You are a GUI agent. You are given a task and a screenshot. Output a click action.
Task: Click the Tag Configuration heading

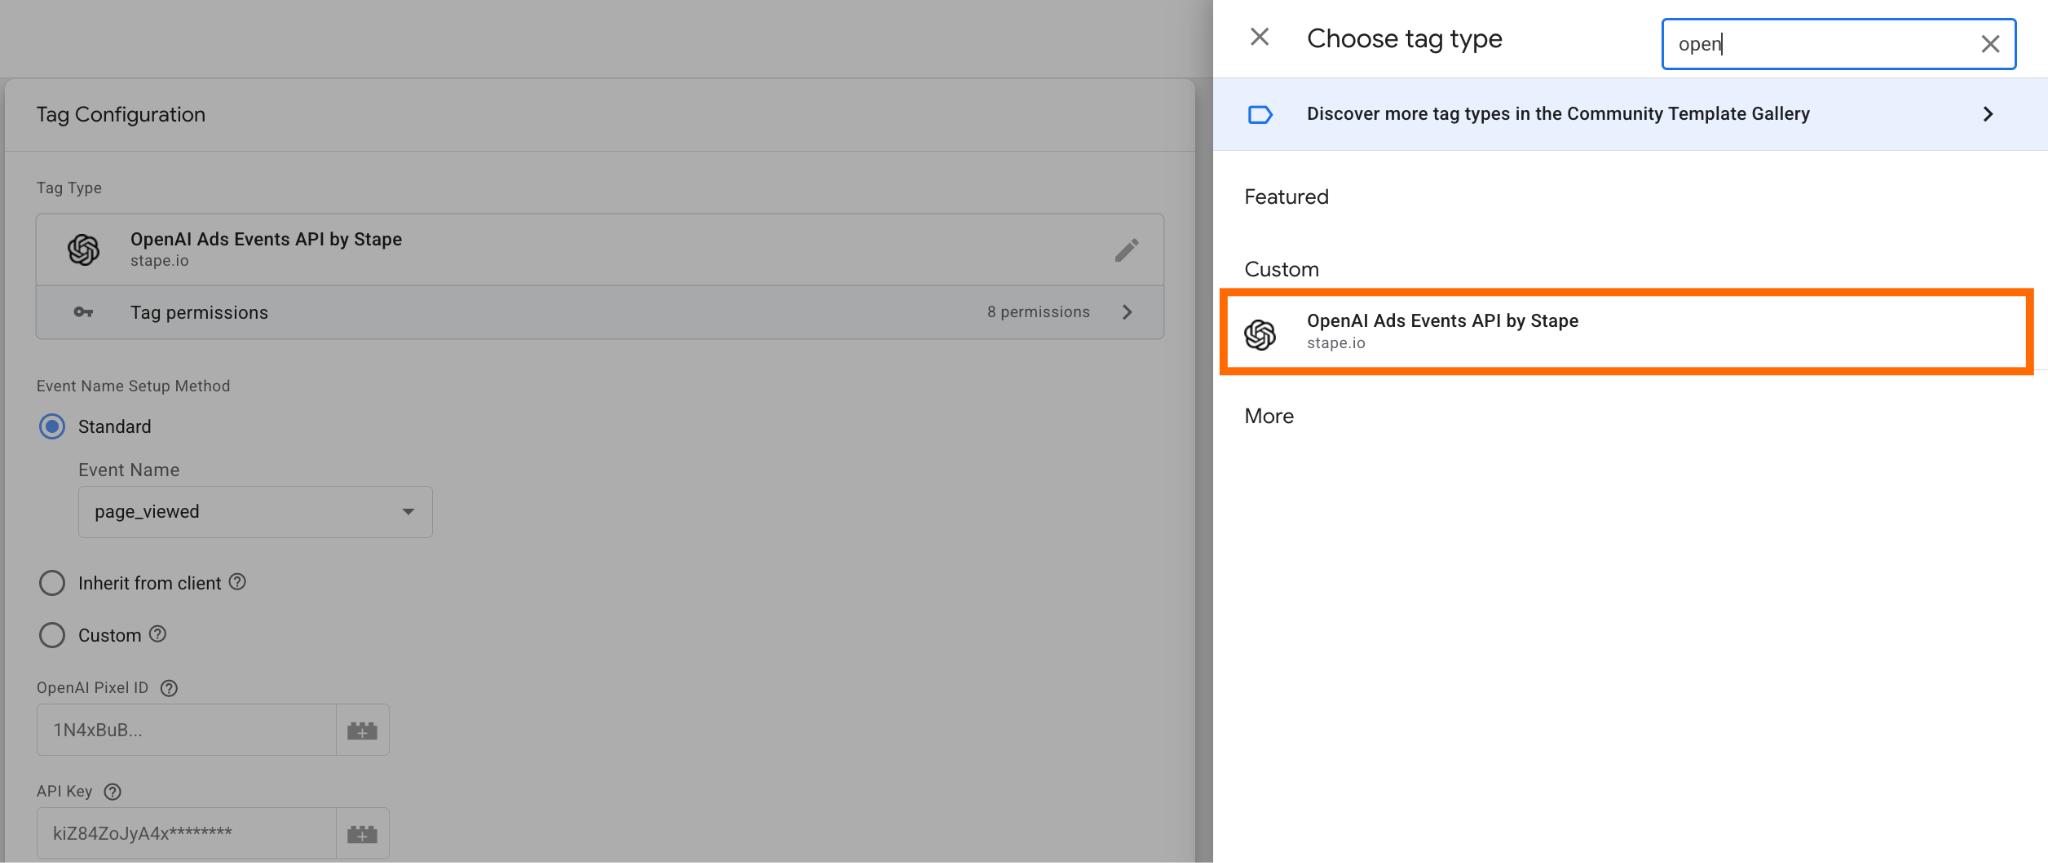coord(121,115)
